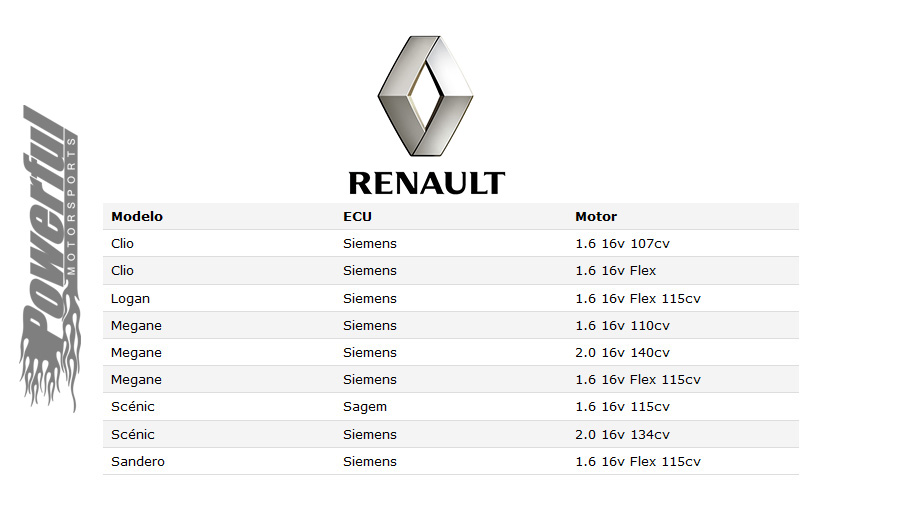The width and height of the screenshot is (900, 518).
Task: Click the 1.6 16v 115cv Scénic motor cell
Action: tap(622, 407)
